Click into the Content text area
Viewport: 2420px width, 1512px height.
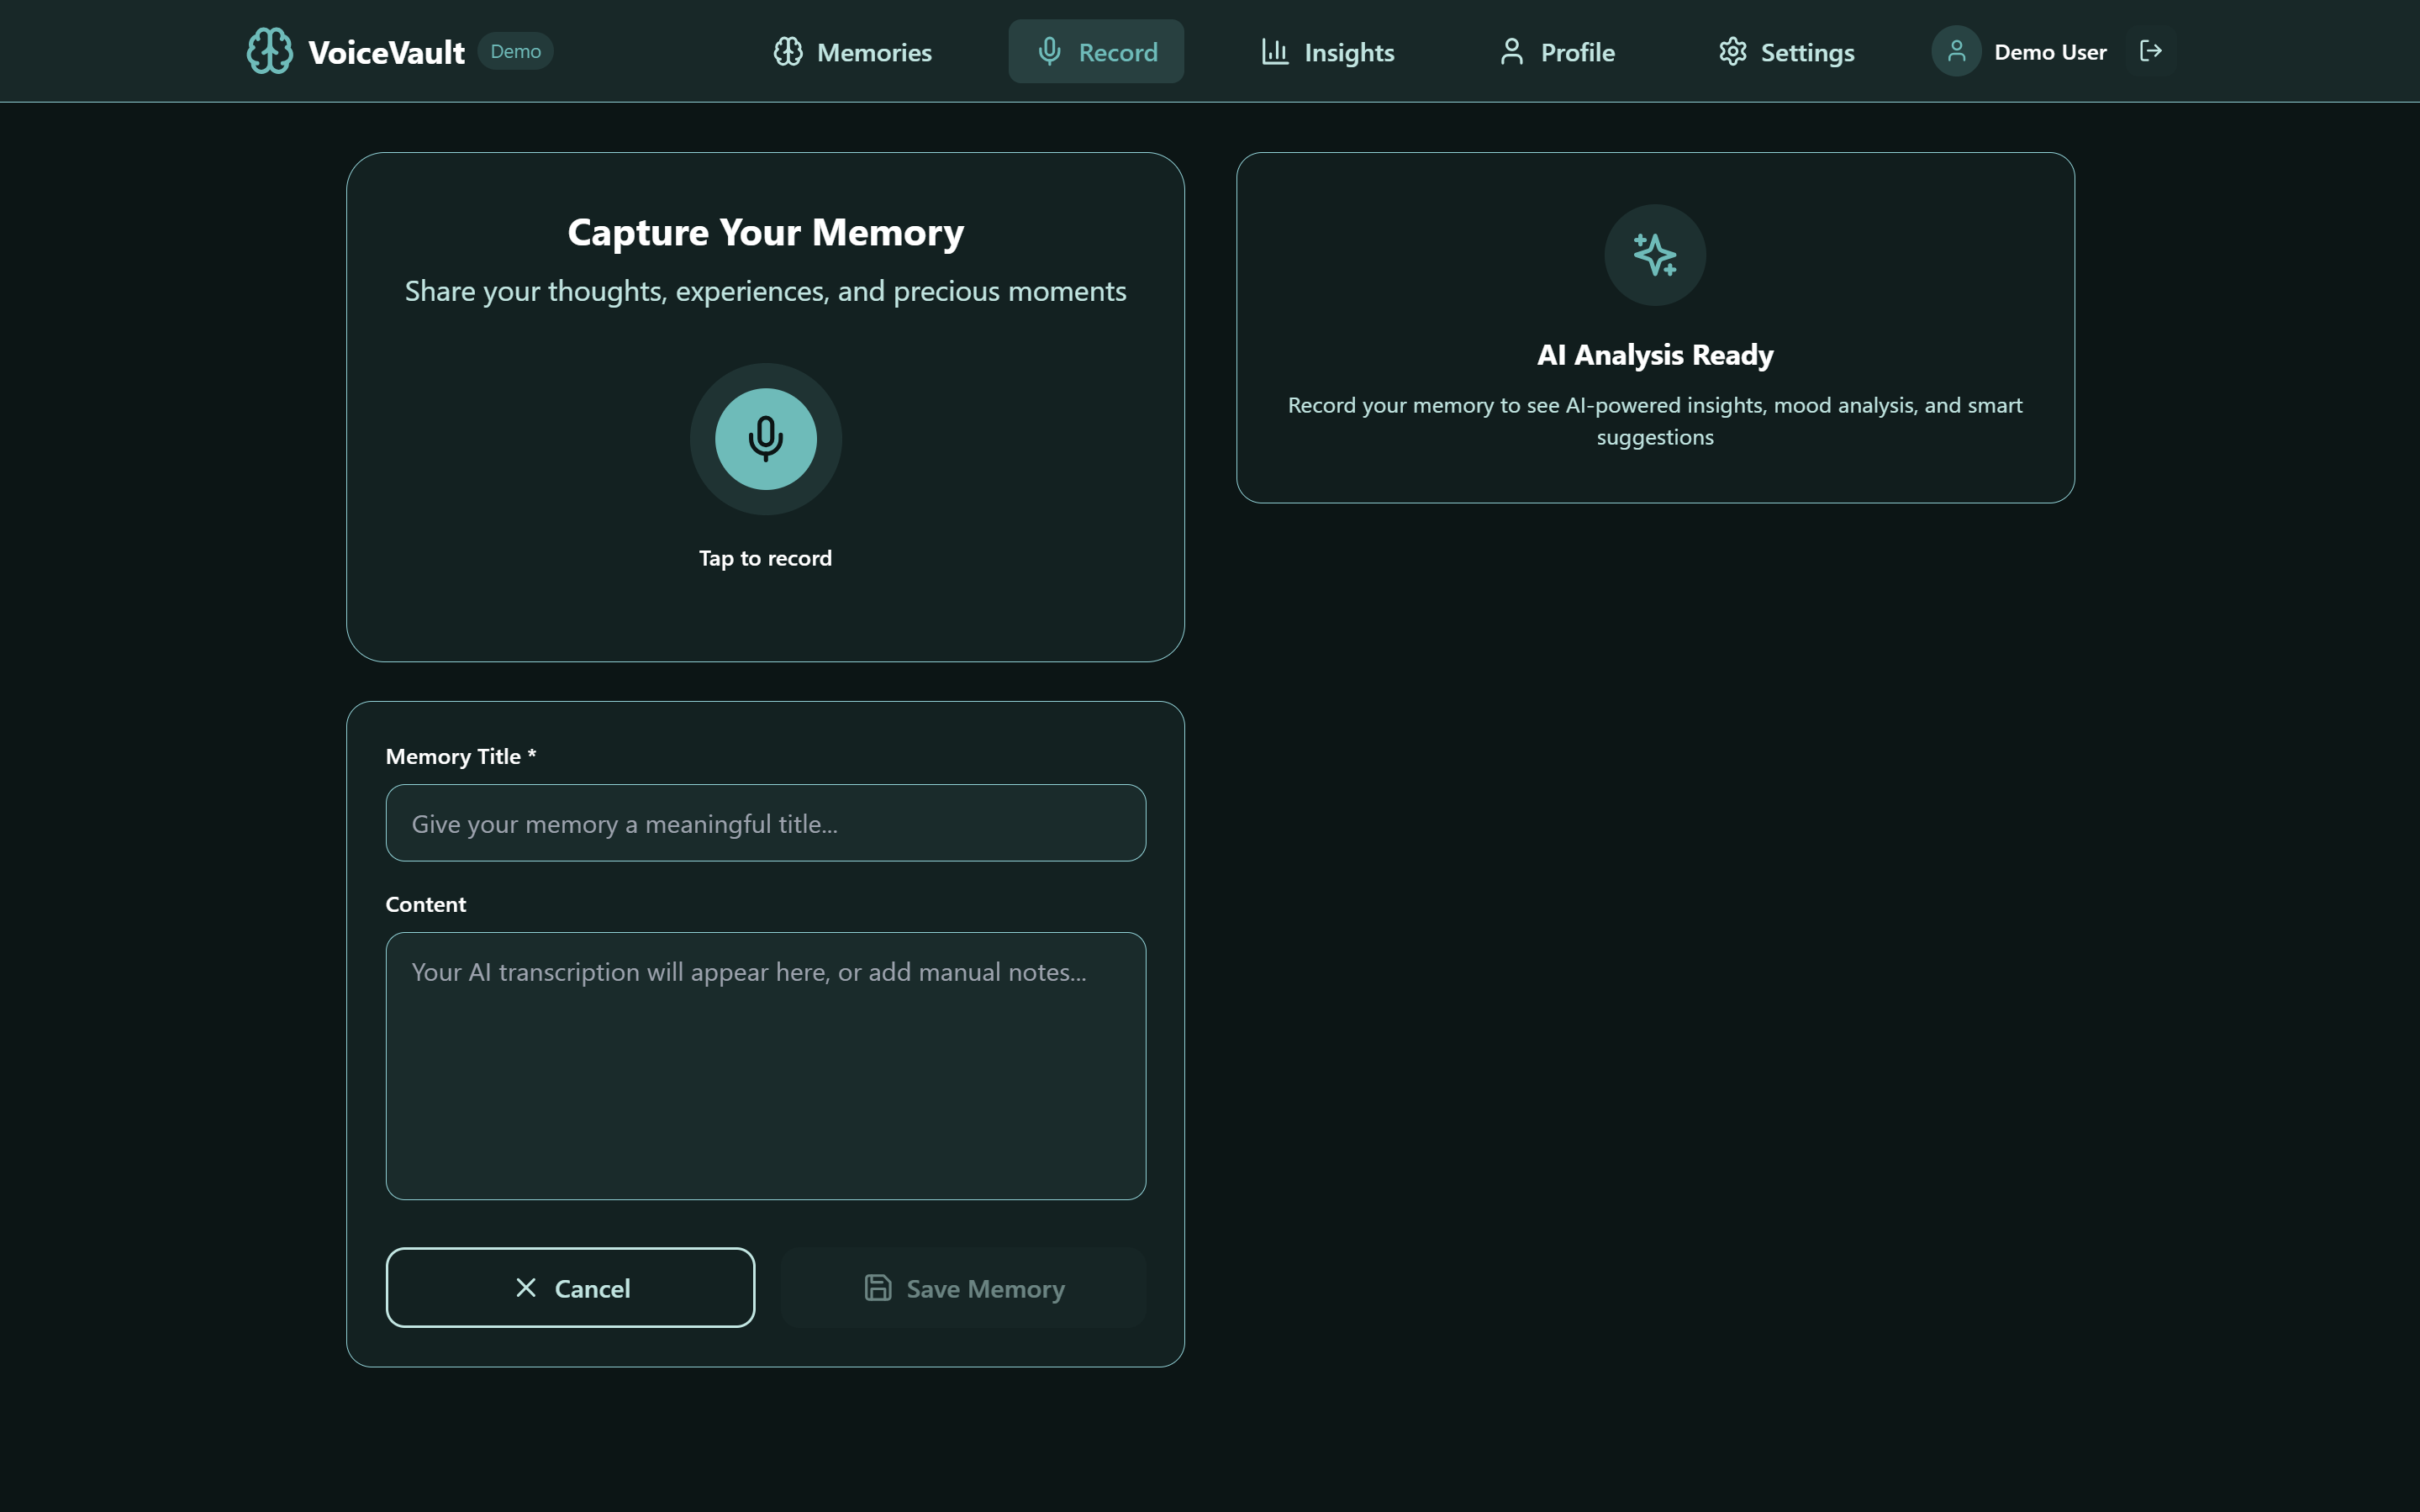[765, 1065]
